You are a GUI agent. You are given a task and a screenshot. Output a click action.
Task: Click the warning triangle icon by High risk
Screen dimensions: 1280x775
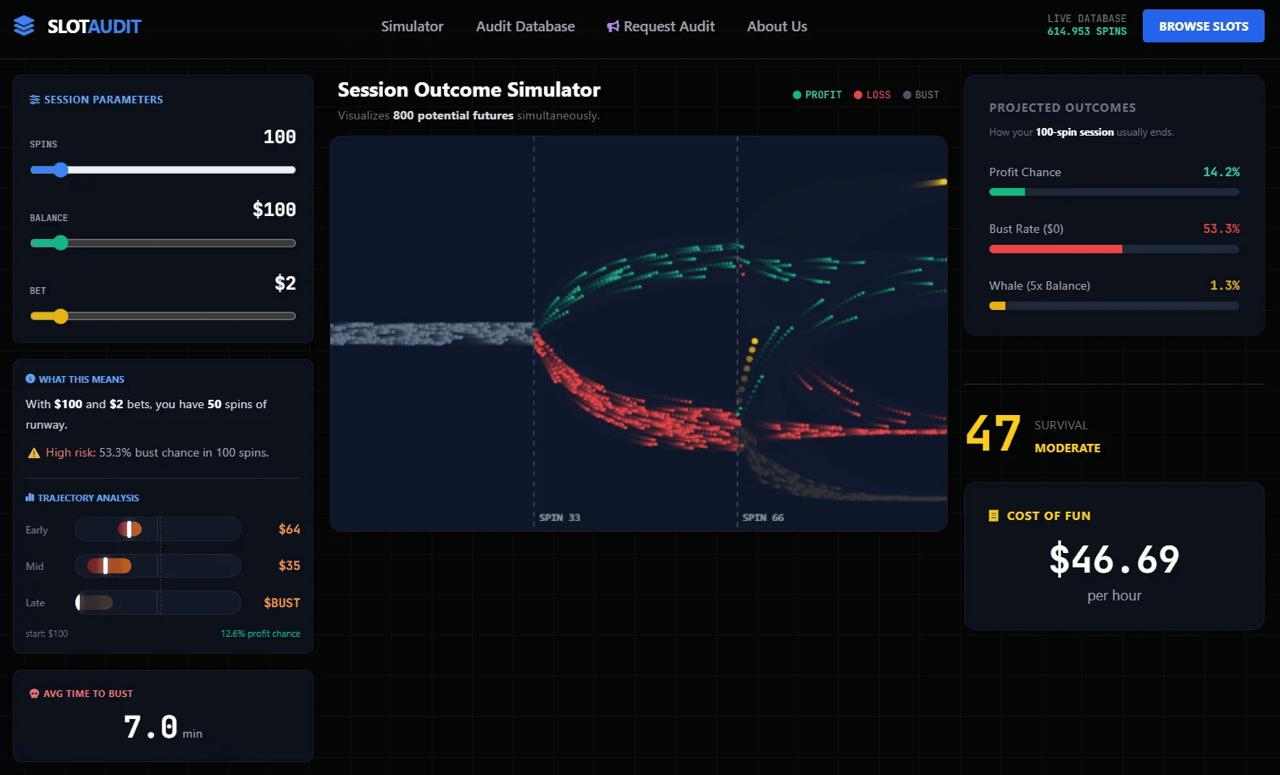[34, 453]
